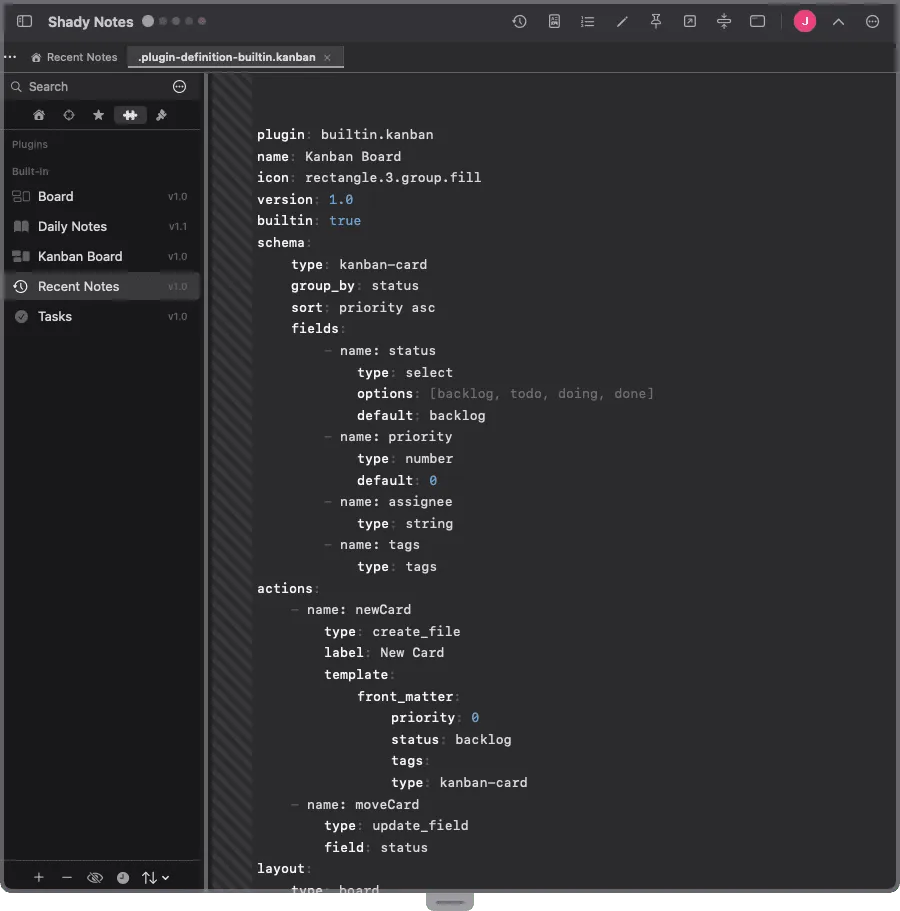The height and width of the screenshot is (911, 900).
Task: Click the Built-in group label
Action: (x=30, y=171)
